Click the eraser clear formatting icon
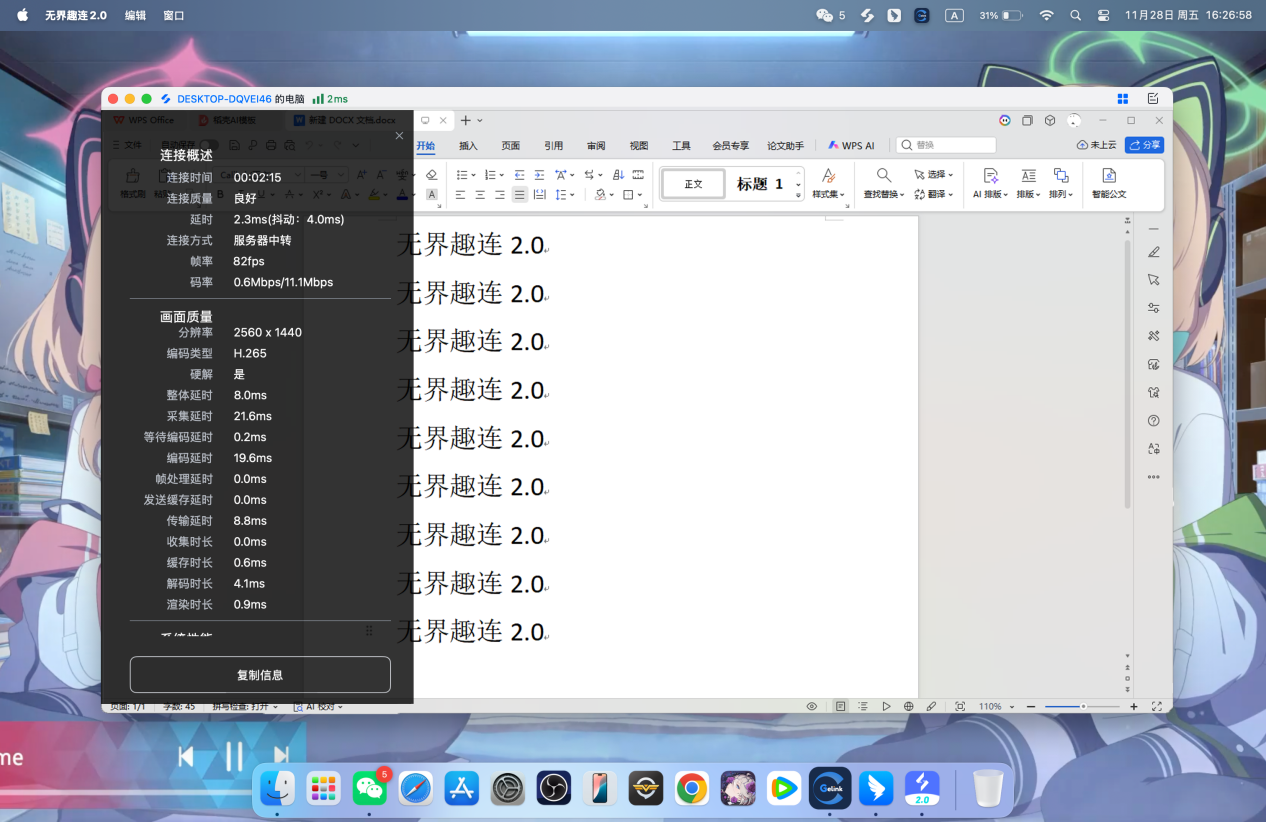 click(x=432, y=175)
